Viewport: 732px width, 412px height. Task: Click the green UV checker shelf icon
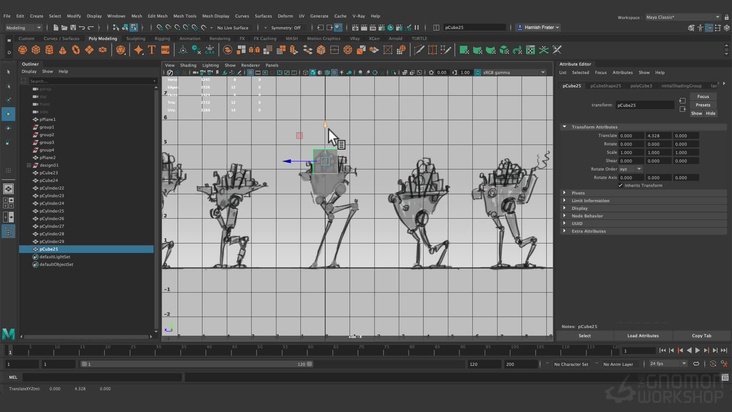[x=530, y=50]
